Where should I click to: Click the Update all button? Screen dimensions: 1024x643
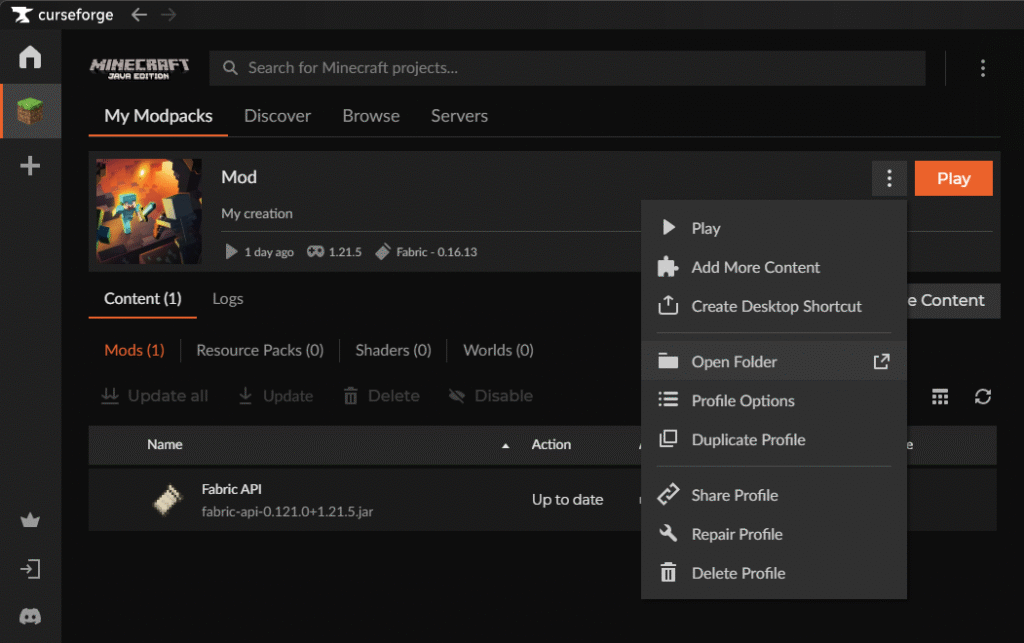(155, 396)
